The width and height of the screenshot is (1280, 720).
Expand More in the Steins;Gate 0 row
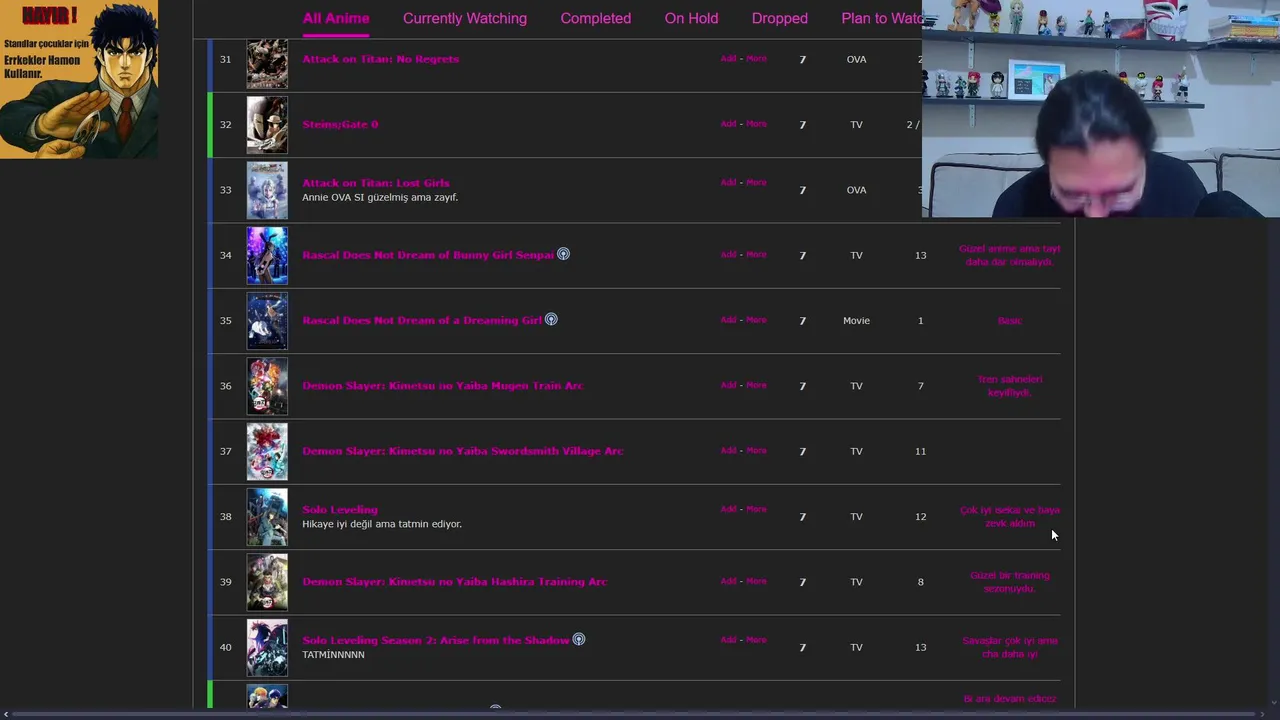(756, 124)
